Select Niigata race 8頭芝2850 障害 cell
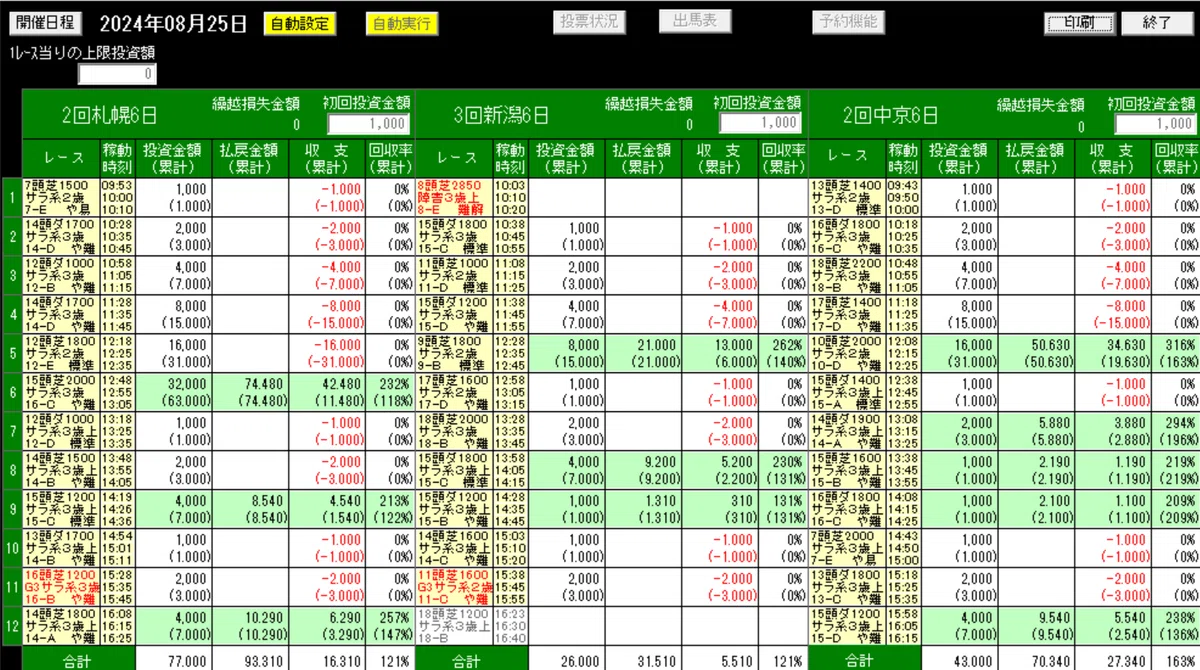The height and width of the screenshot is (670, 1200). click(x=453, y=198)
